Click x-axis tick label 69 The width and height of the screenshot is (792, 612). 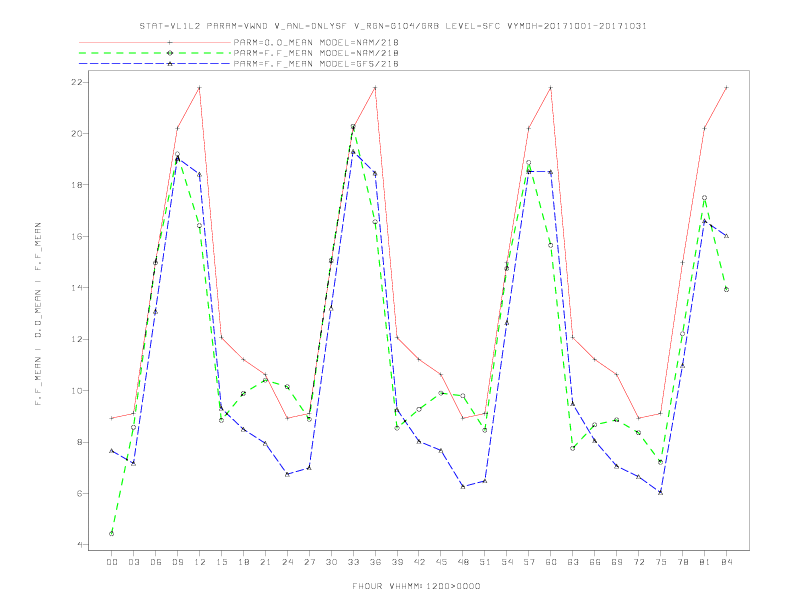[617, 562]
